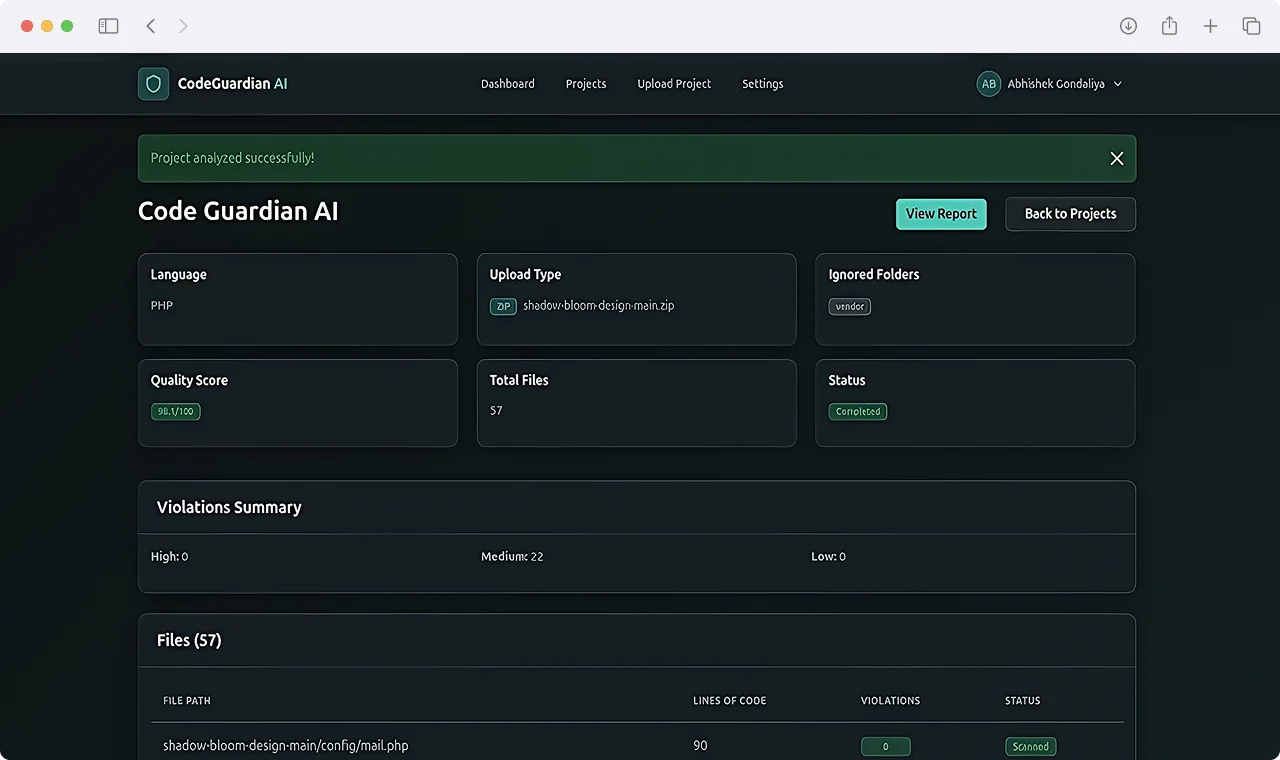Click the Total Files value 57

click(496, 411)
